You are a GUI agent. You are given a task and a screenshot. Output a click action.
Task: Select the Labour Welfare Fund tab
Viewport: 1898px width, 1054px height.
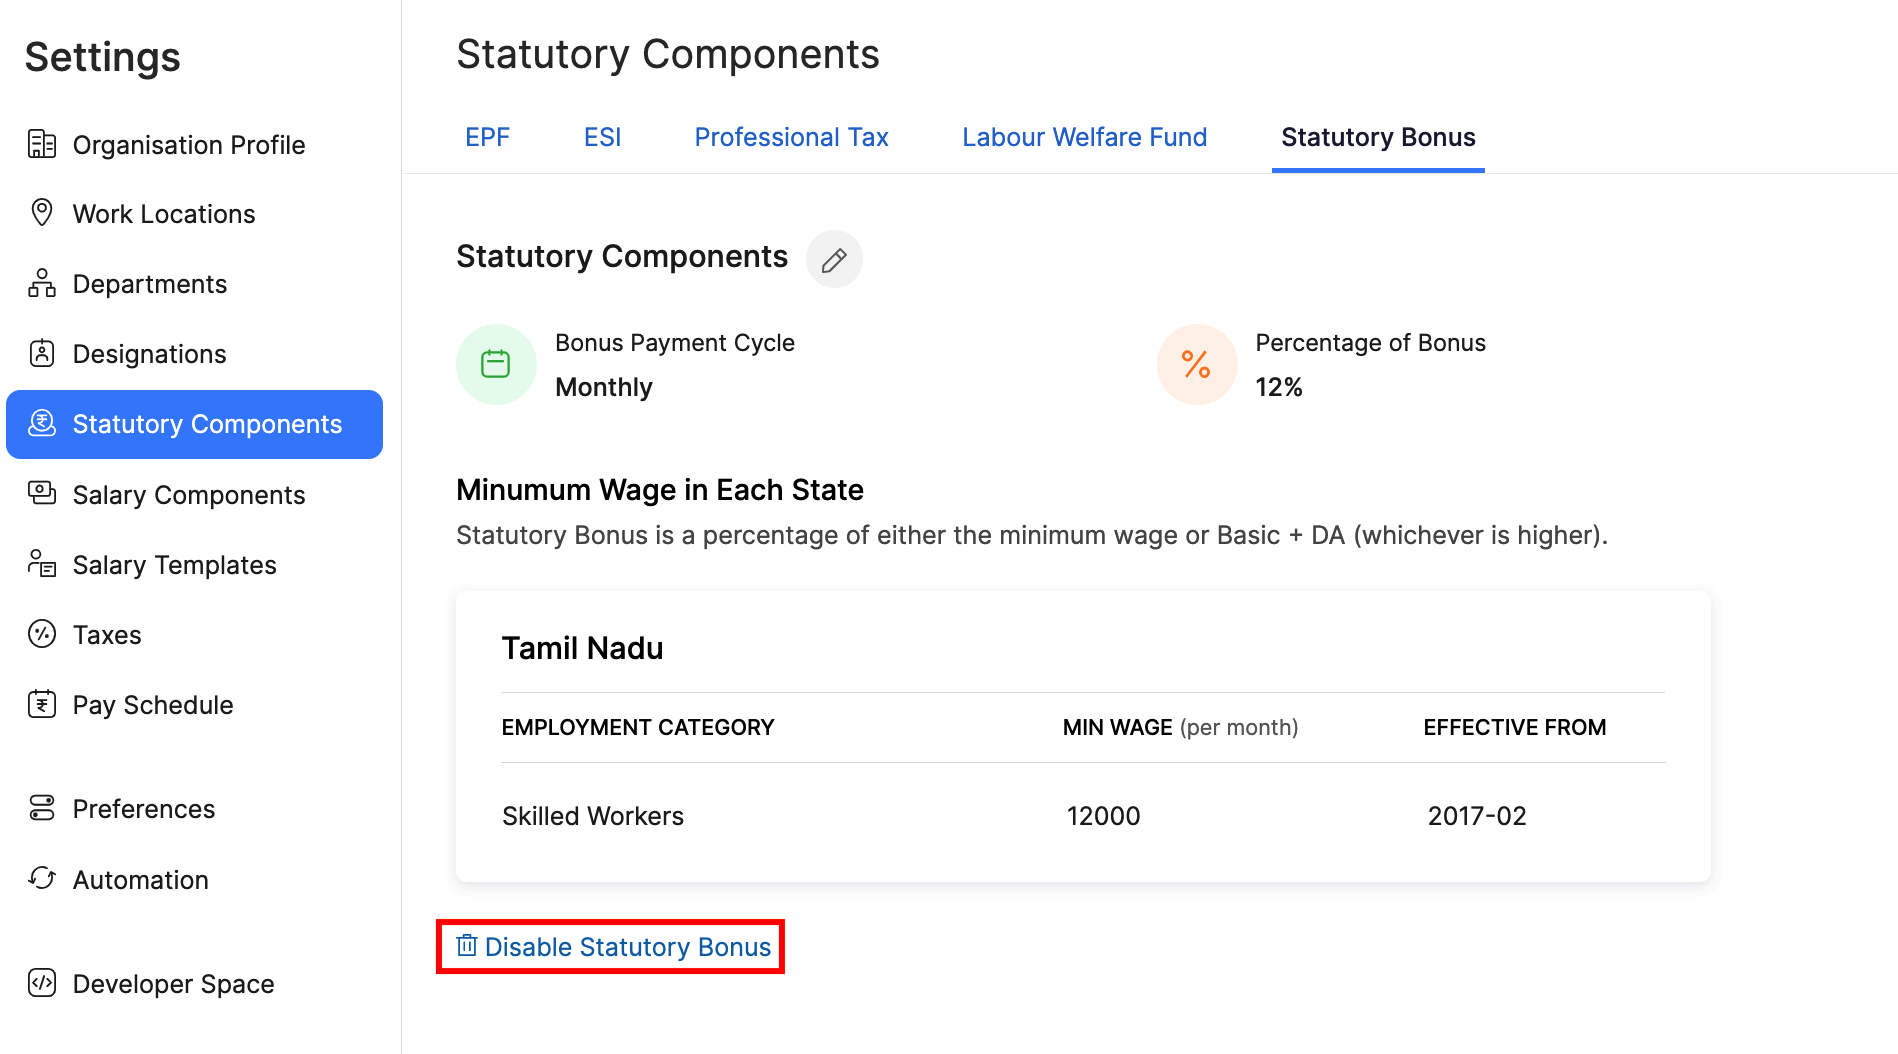click(1084, 137)
